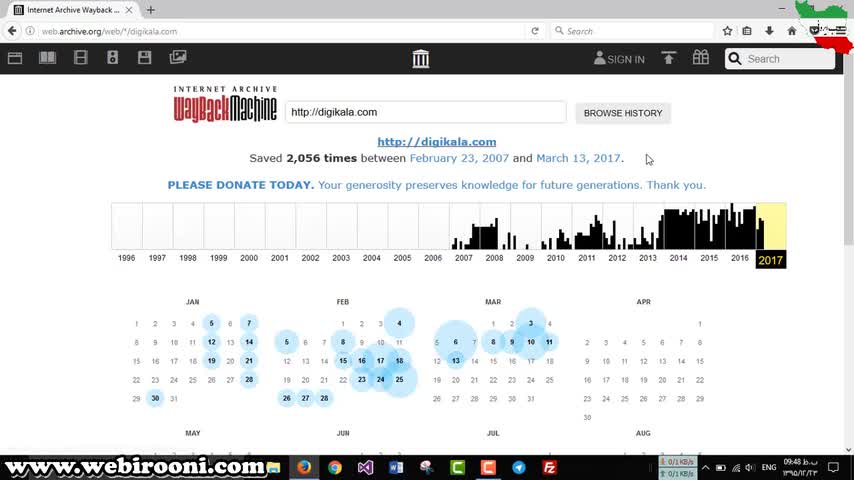Open the Video (film strip) archive icon
The height and width of the screenshot is (480, 854).
(x=81, y=57)
